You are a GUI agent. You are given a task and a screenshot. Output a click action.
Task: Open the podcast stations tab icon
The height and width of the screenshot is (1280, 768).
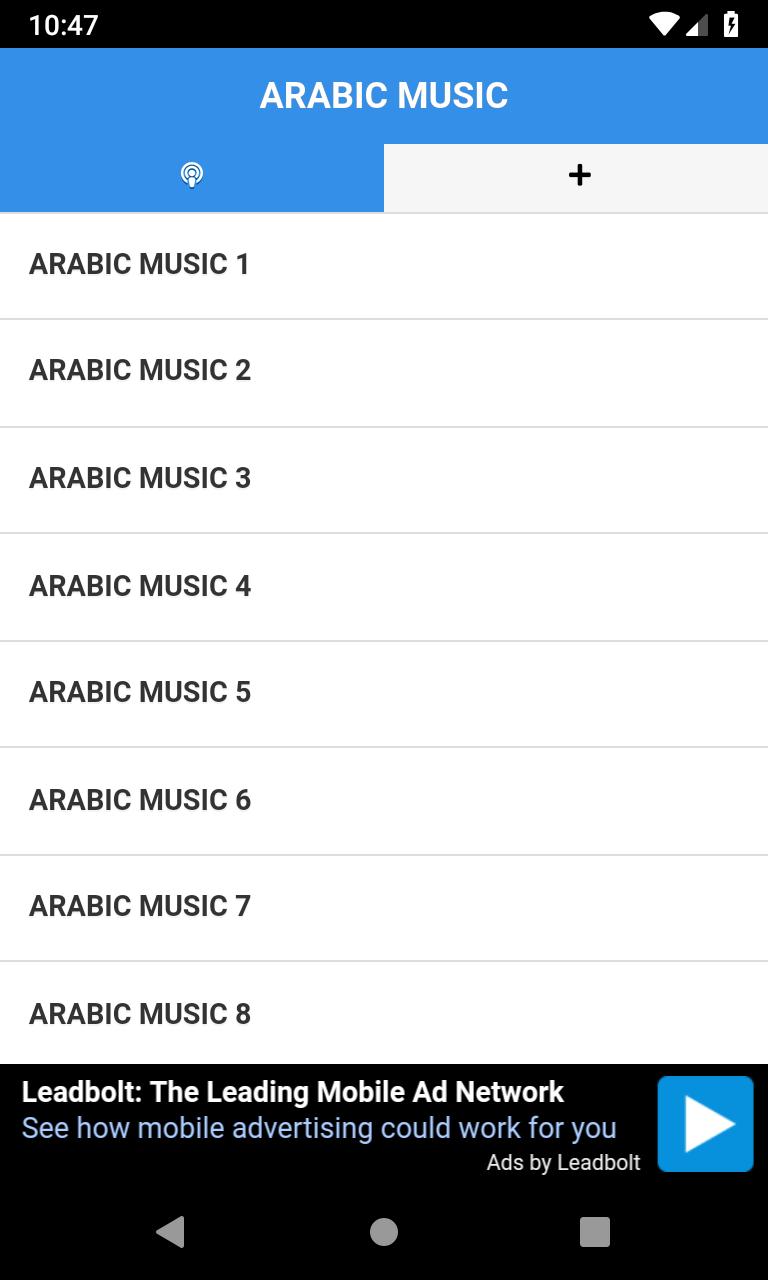(192, 176)
